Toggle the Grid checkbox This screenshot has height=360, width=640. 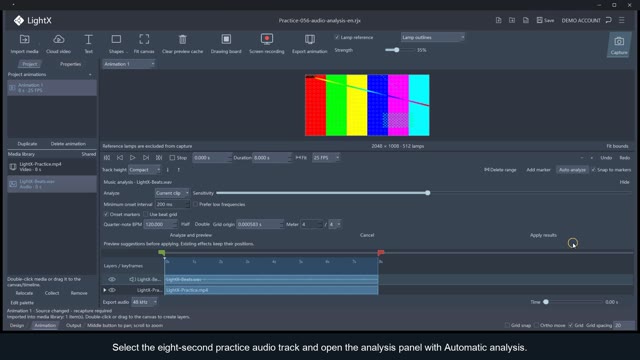click(x=571, y=325)
